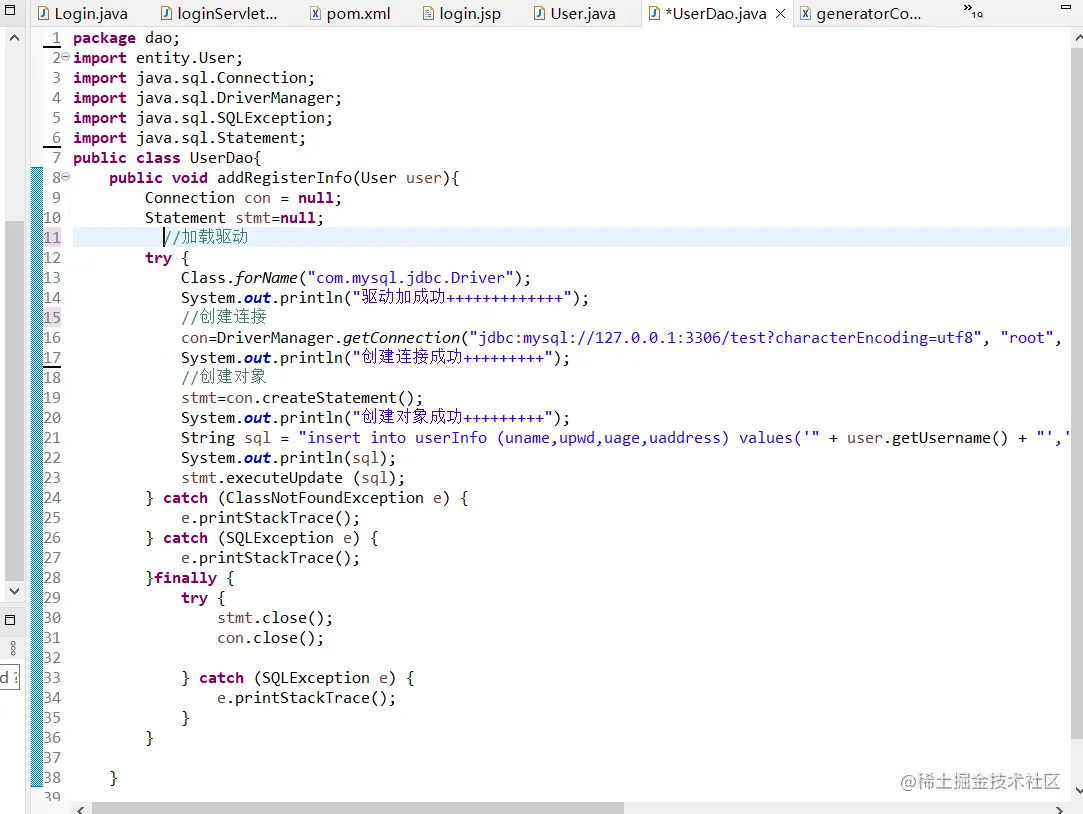Click the '}finally {' line
Image resolution: width=1083 pixels, height=814 pixels.
(x=190, y=579)
